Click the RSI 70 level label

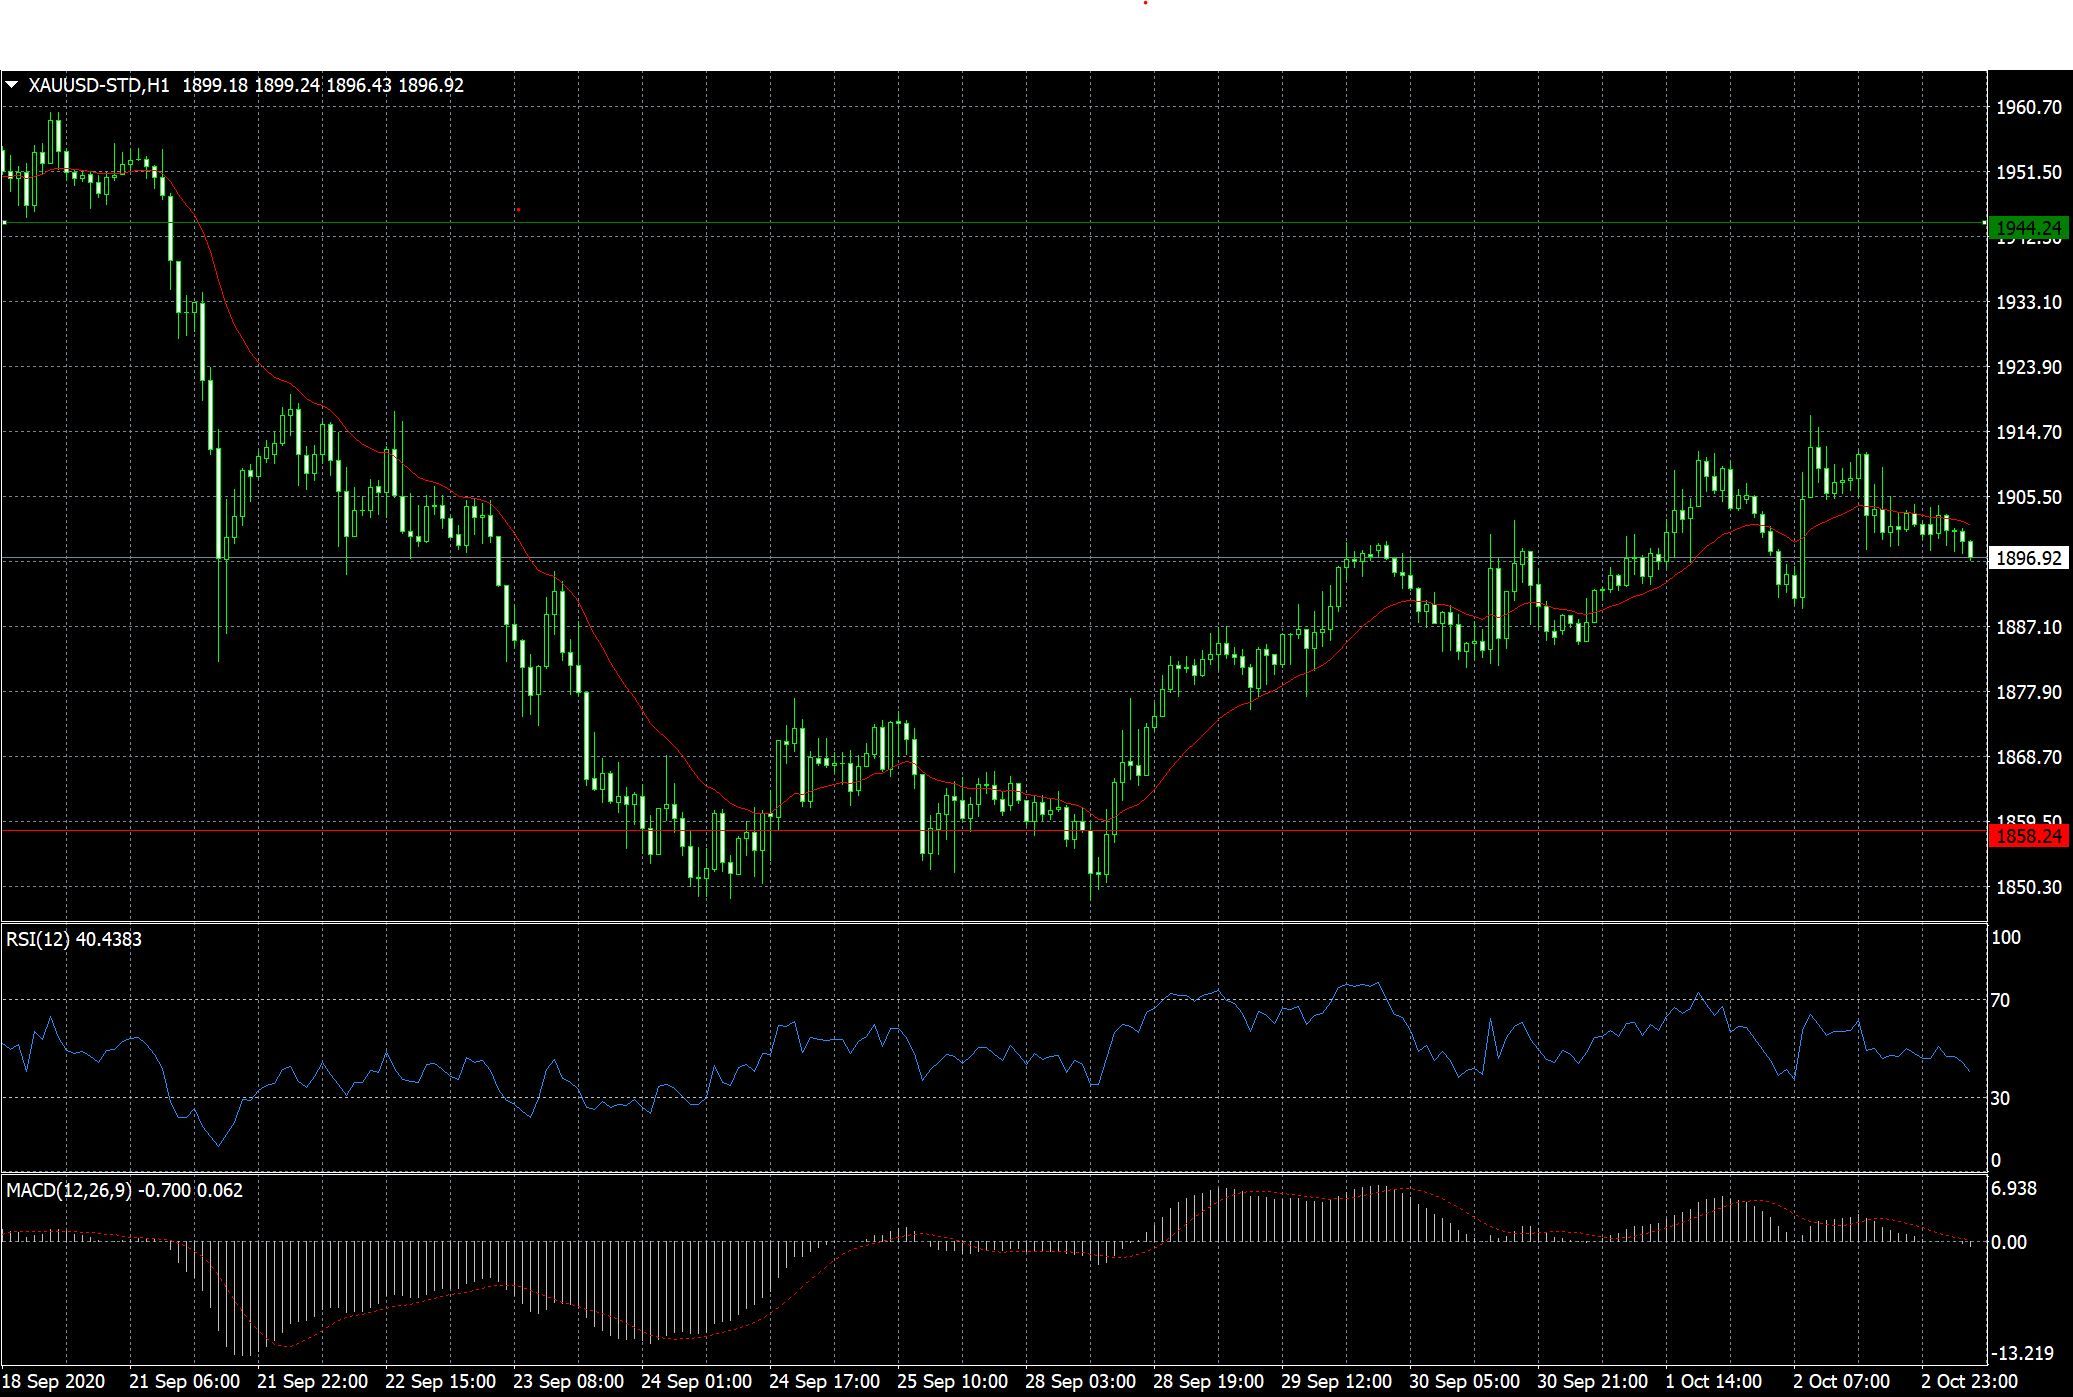[x=2000, y=1000]
